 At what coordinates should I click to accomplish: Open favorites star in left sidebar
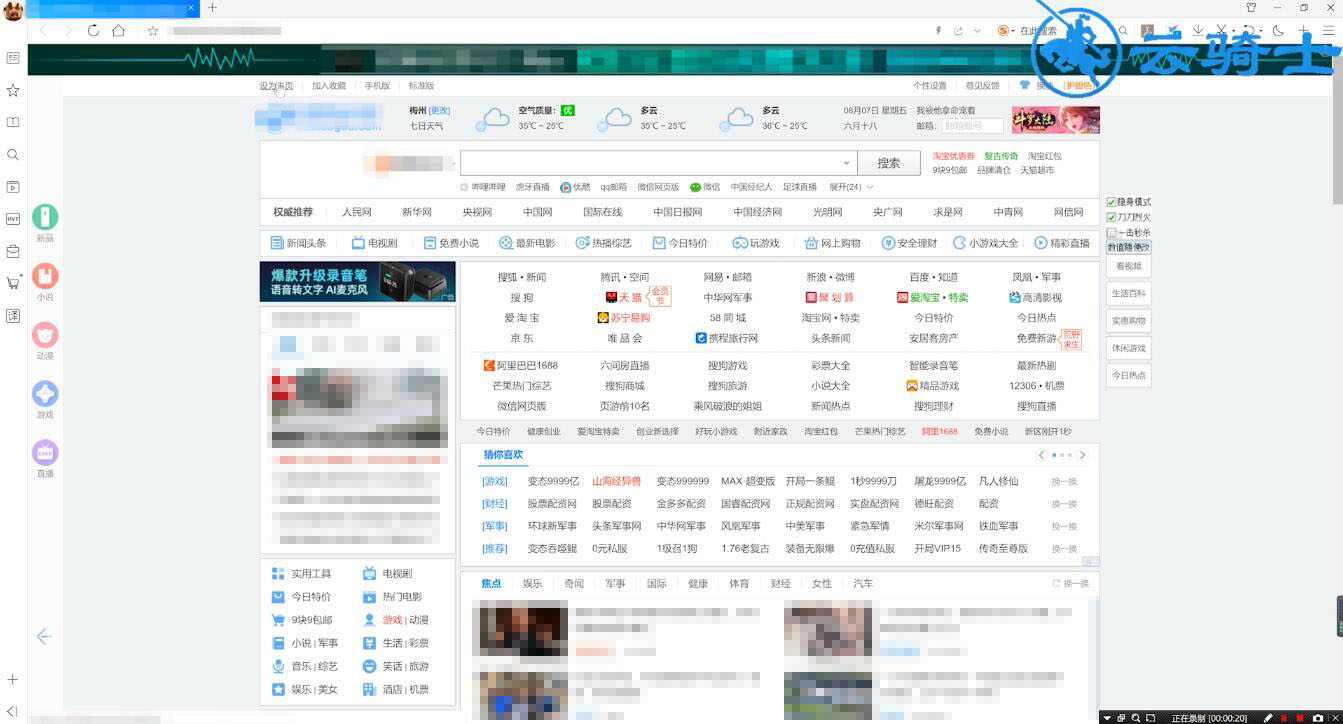tap(13, 90)
